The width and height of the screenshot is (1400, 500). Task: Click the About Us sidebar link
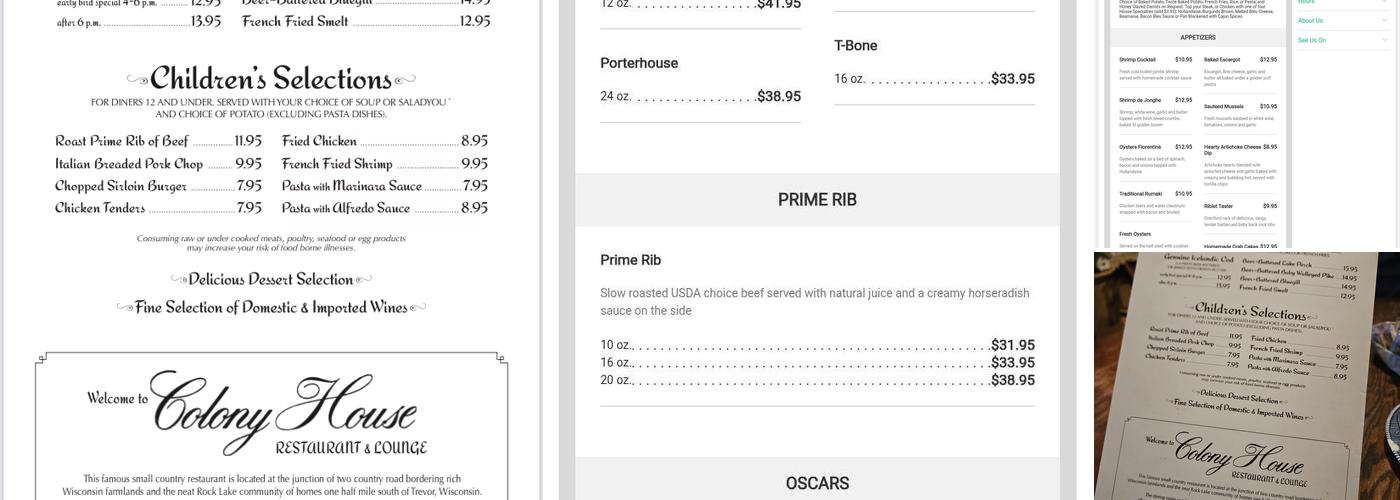click(x=1310, y=20)
